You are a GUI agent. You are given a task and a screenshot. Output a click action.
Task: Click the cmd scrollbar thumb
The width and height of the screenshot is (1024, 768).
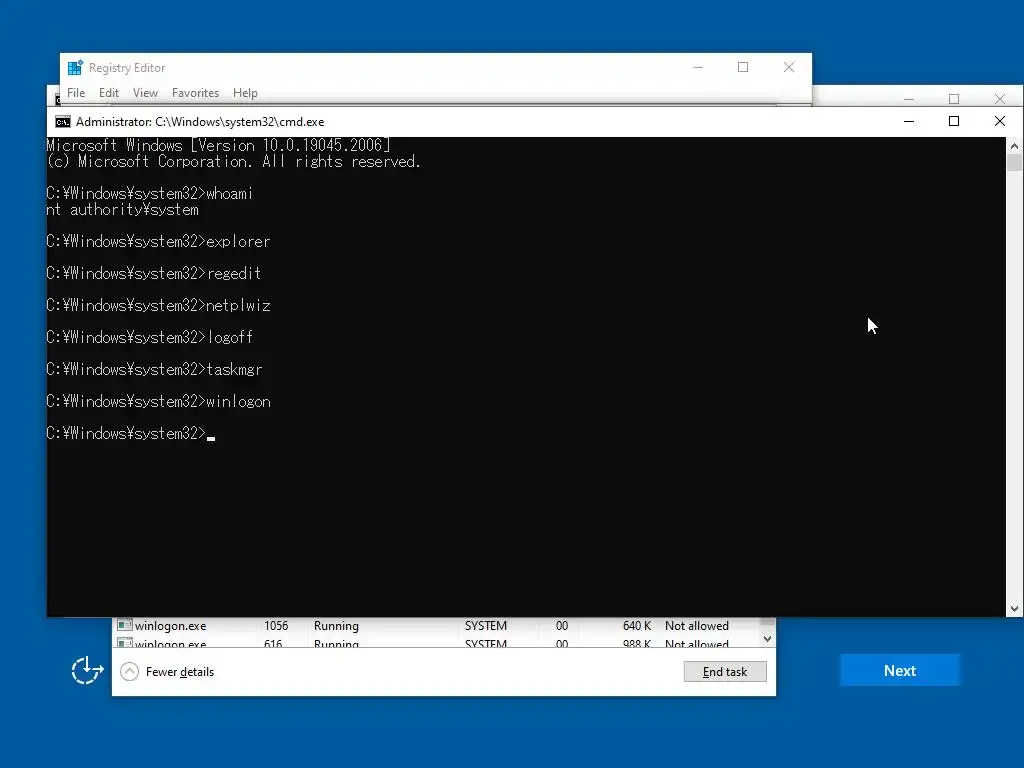1014,162
